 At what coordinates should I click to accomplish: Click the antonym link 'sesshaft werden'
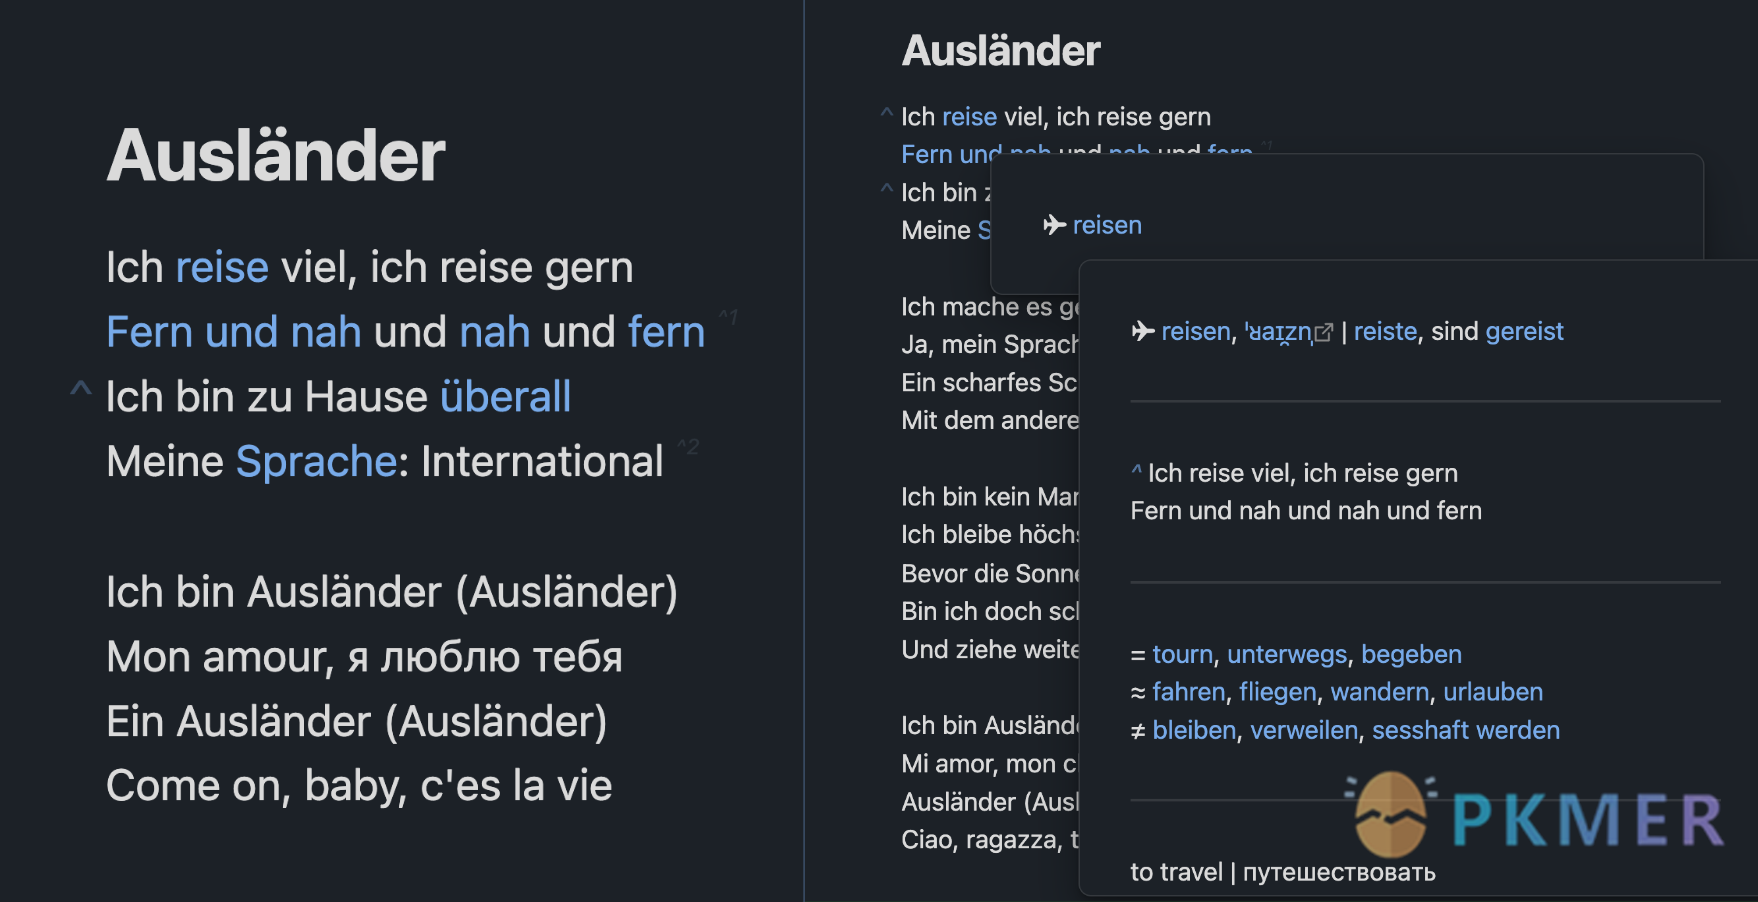(x=1465, y=730)
